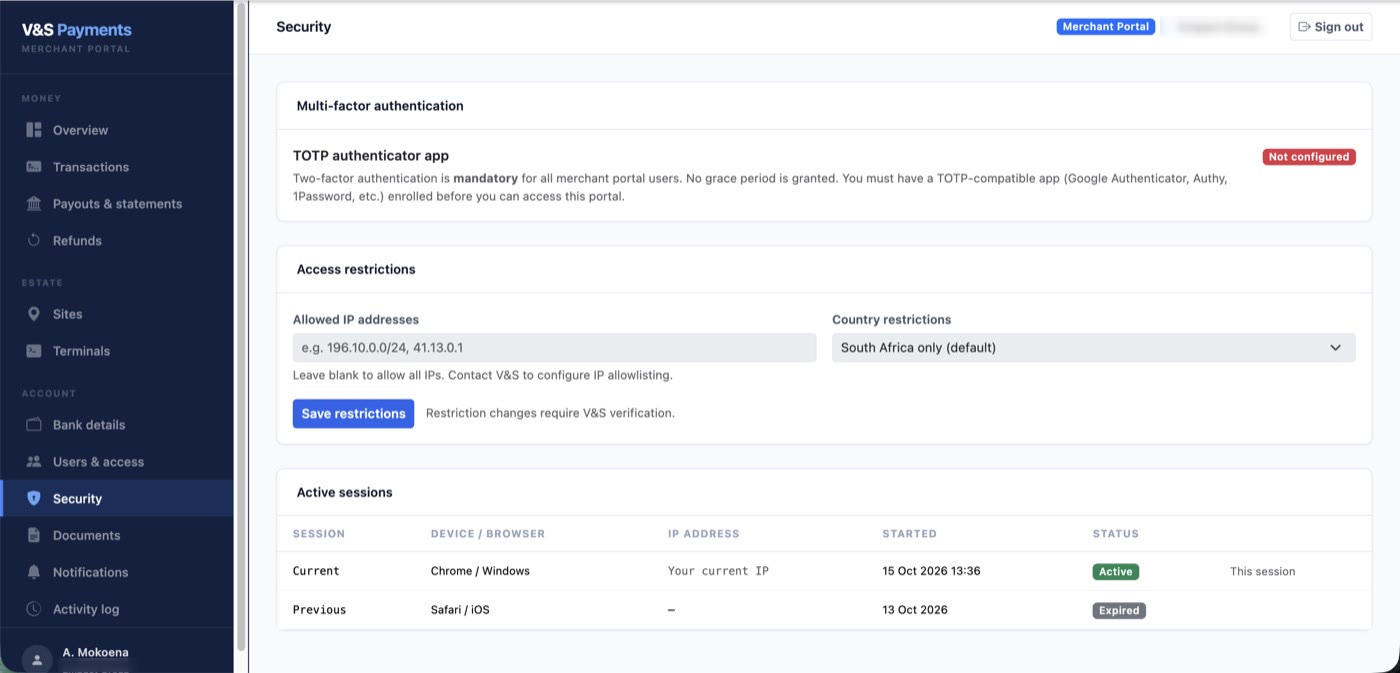This screenshot has height=673, width=1400.
Task: Click the A. Mokoena user avatar icon
Action: pyautogui.click(x=37, y=659)
